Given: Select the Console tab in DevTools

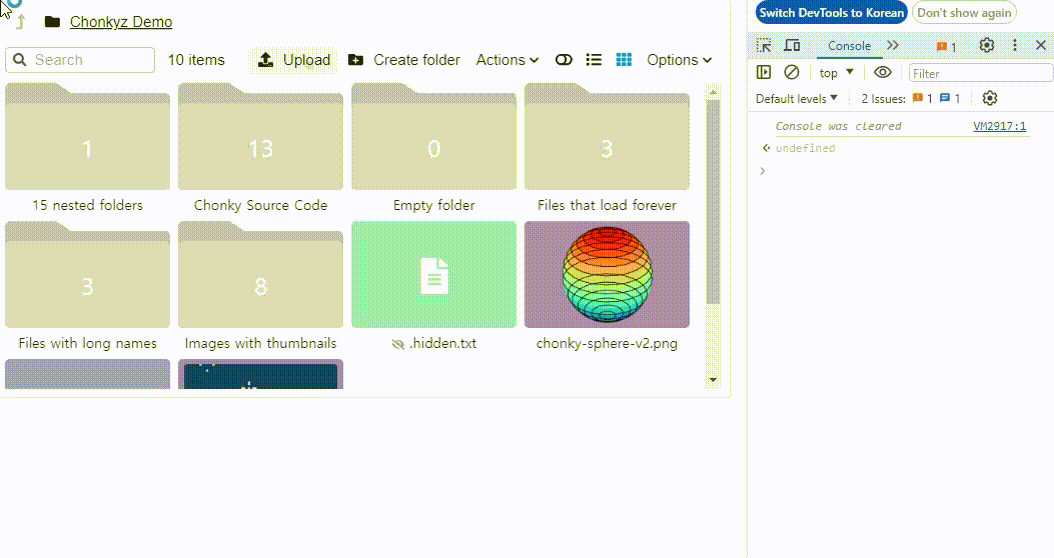Looking at the screenshot, I should (849, 46).
